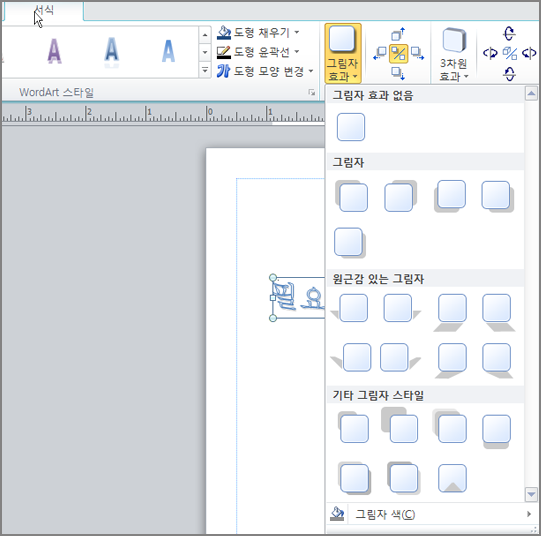Apply first perspective shadow, pointing left
This screenshot has width=541, height=536.
pyautogui.click(x=349, y=308)
